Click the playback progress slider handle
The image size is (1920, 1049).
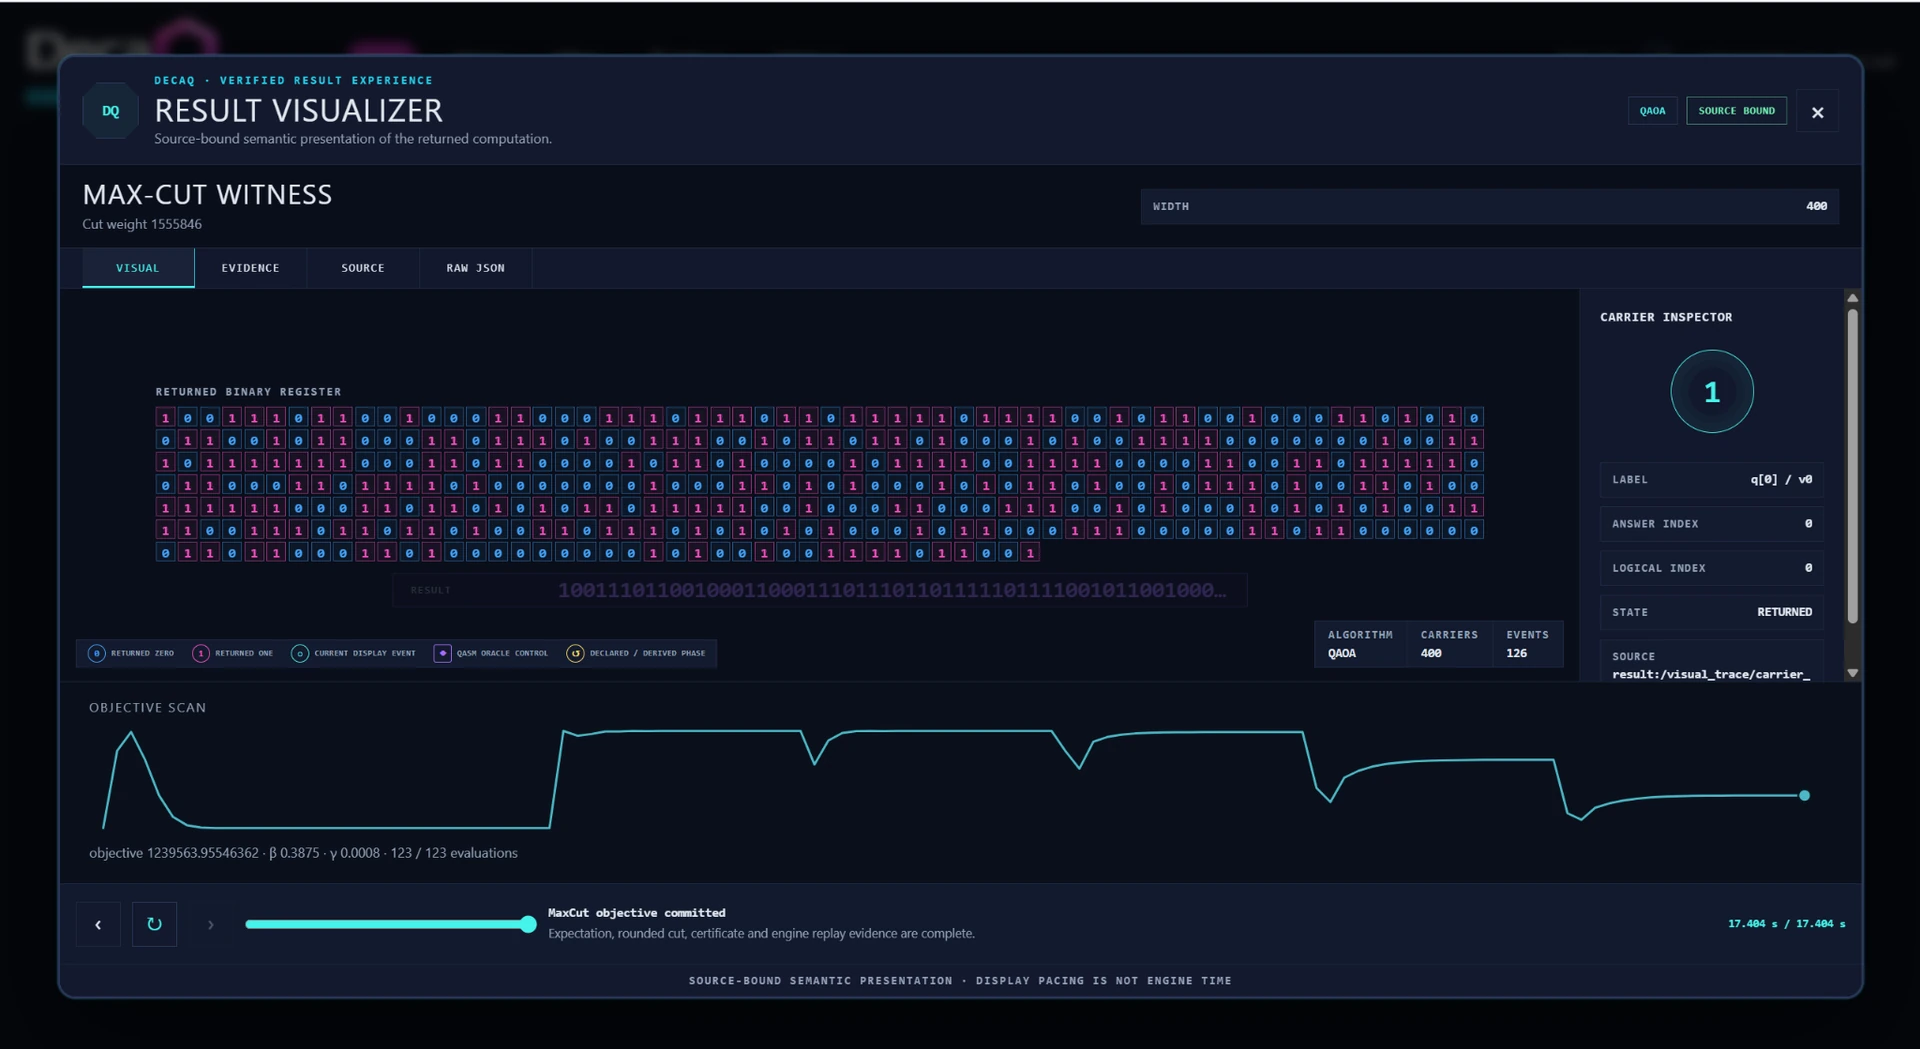[x=528, y=924]
